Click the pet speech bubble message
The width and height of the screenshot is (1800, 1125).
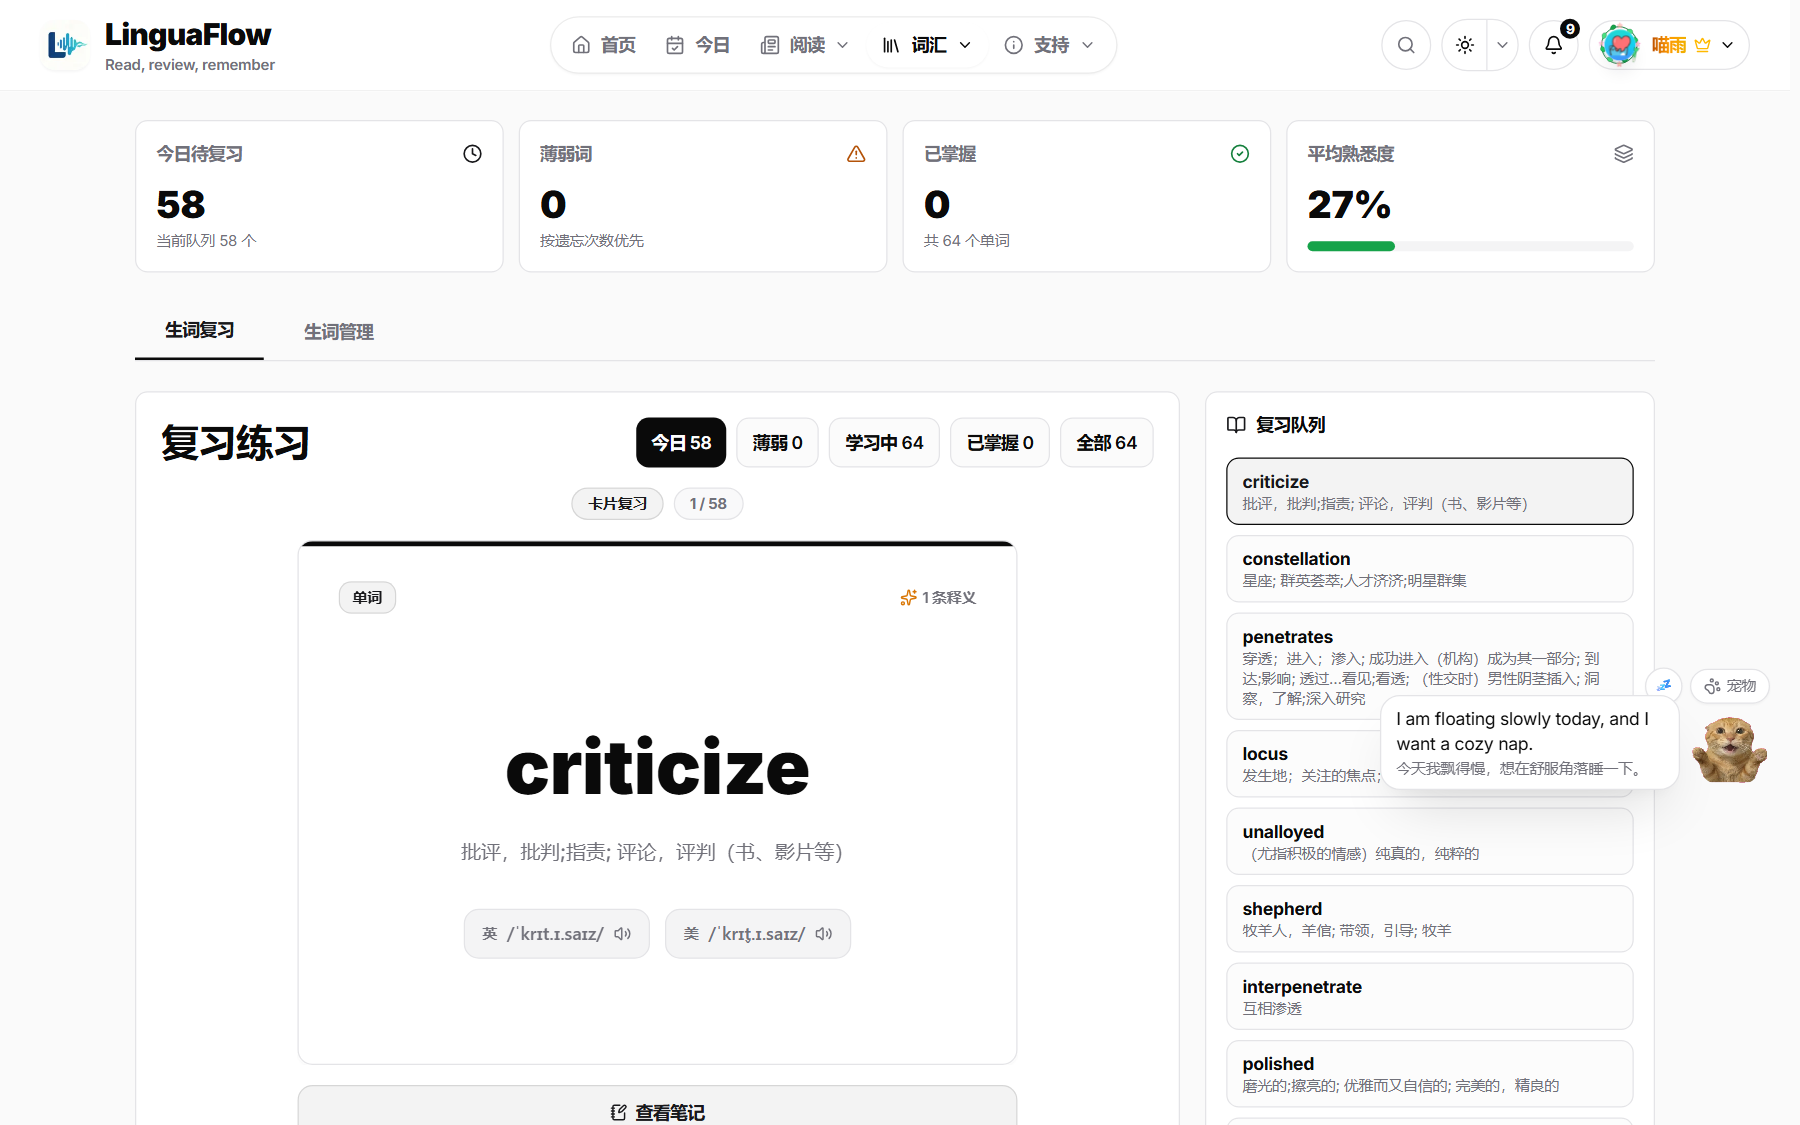(1529, 743)
